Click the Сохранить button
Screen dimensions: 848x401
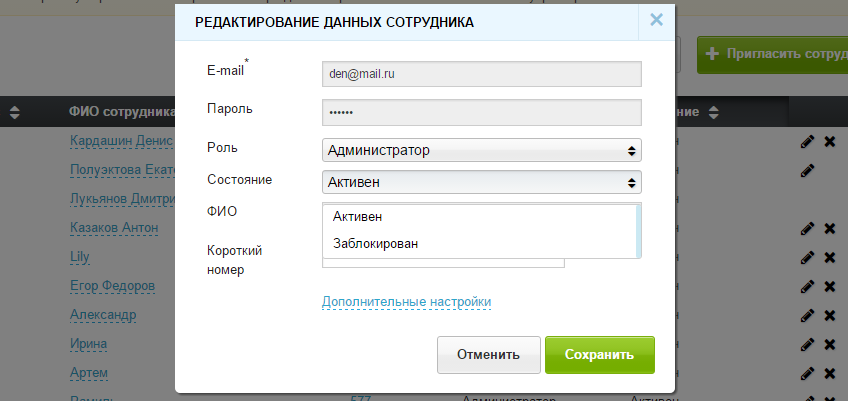point(600,355)
